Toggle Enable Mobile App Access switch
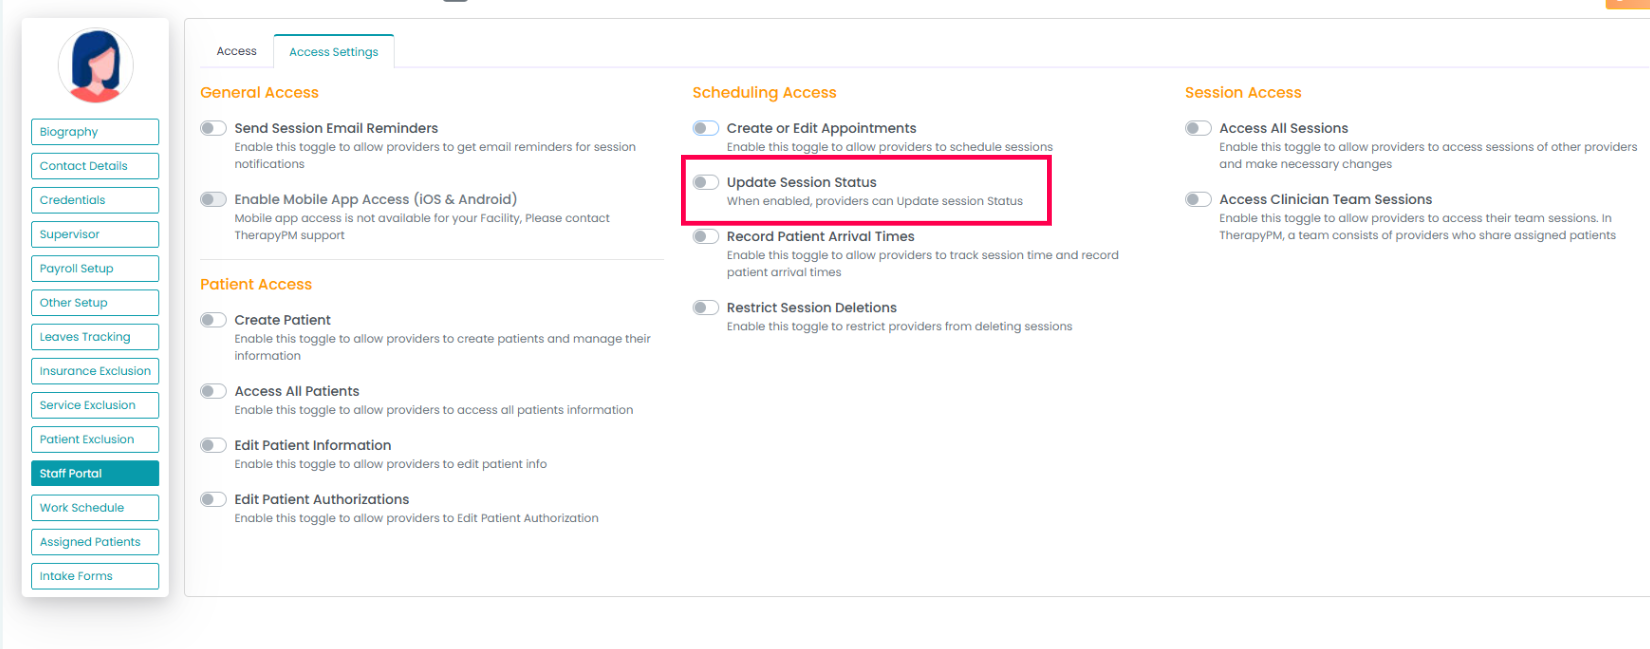This screenshot has width=1650, height=649. coord(213,199)
